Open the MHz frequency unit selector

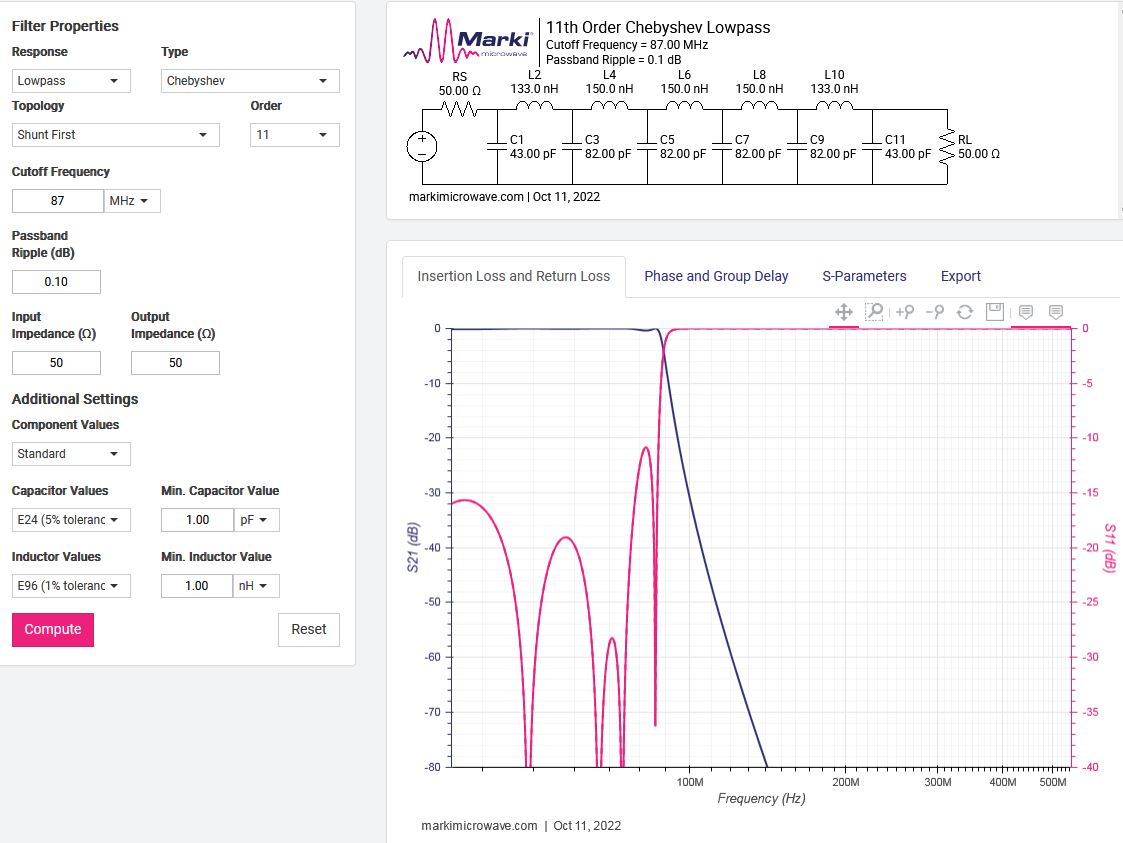coord(132,201)
